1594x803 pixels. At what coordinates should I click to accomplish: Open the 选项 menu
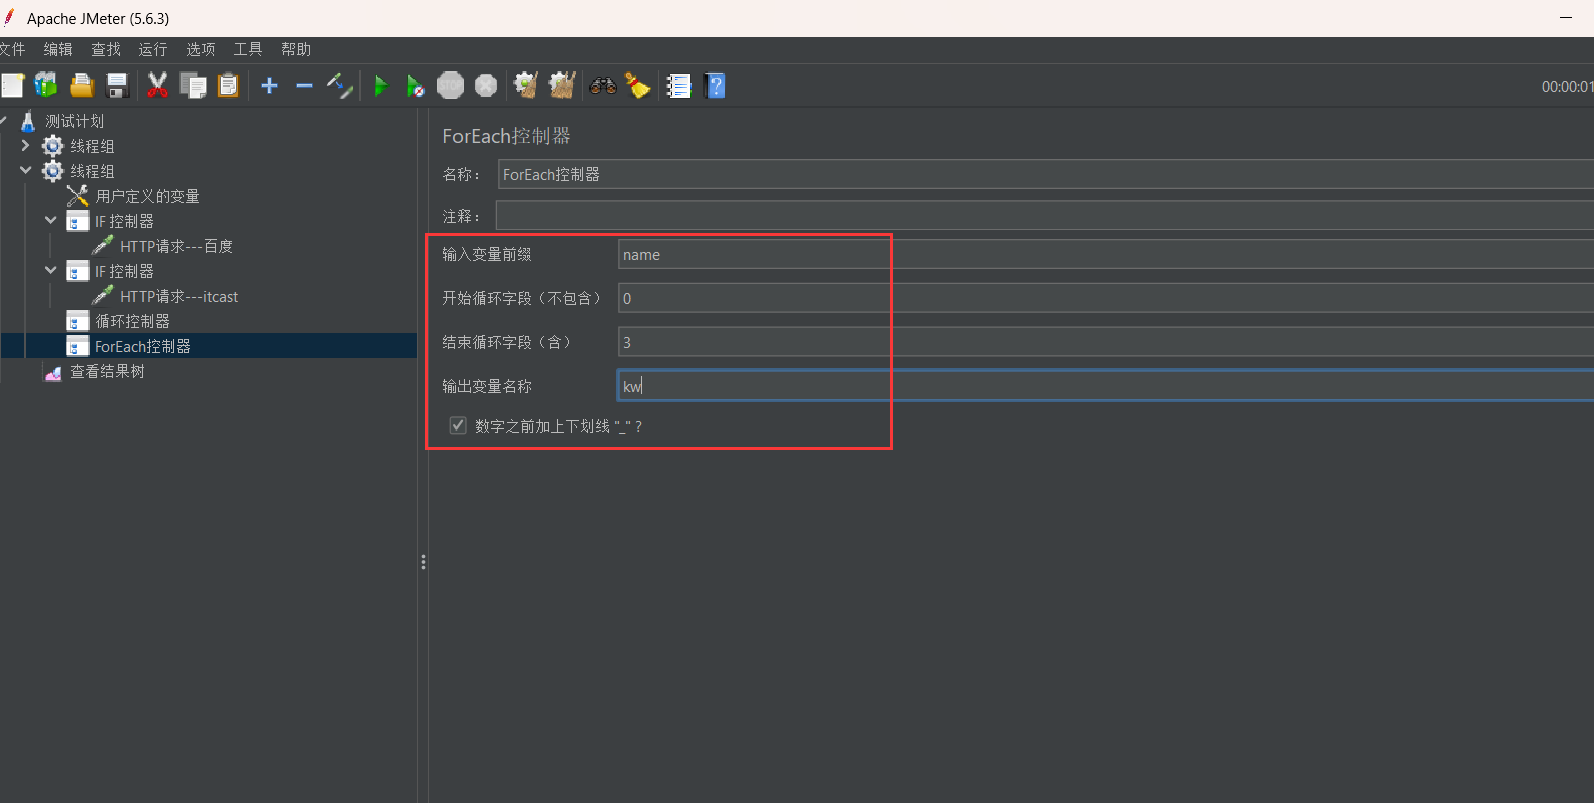pos(201,49)
